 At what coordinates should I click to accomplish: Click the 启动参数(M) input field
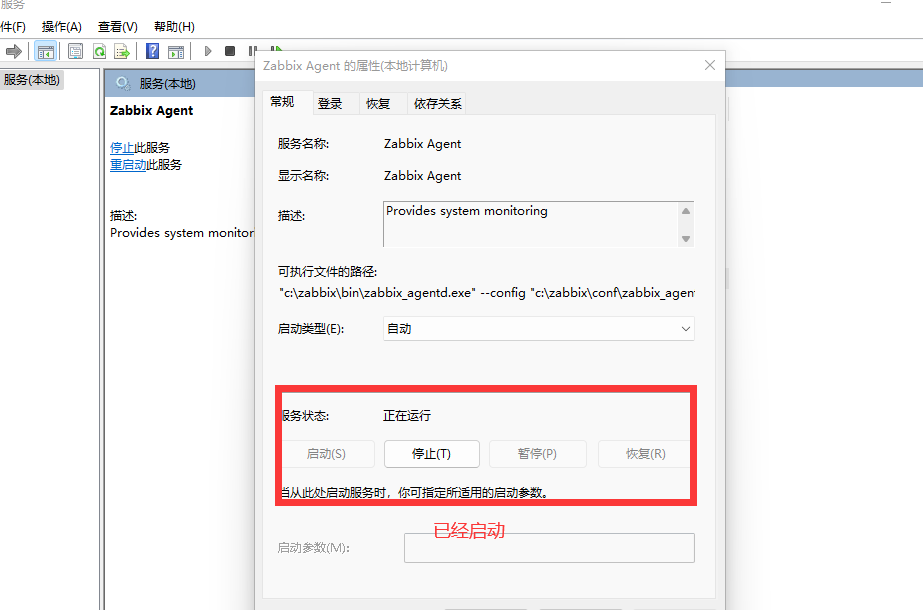tap(549, 548)
